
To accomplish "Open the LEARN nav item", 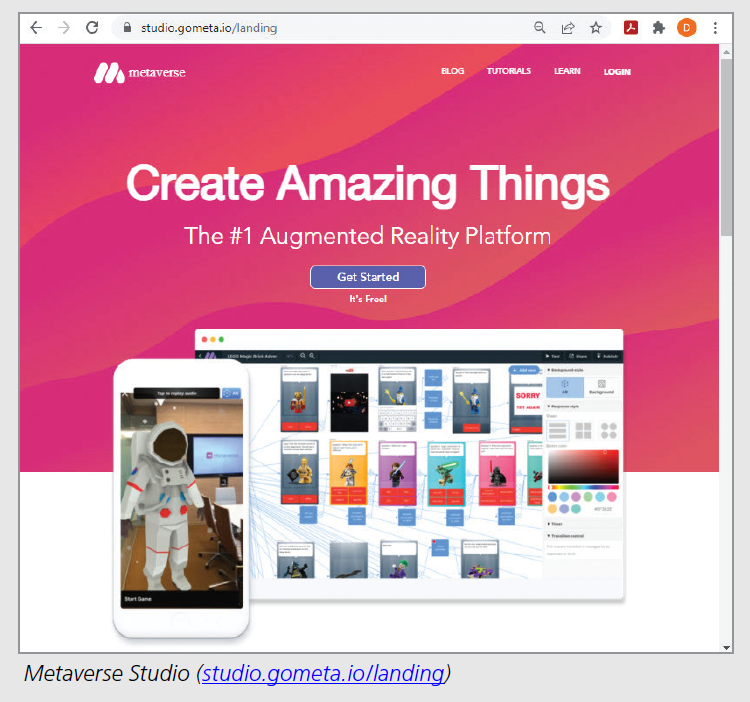I will coord(567,71).
